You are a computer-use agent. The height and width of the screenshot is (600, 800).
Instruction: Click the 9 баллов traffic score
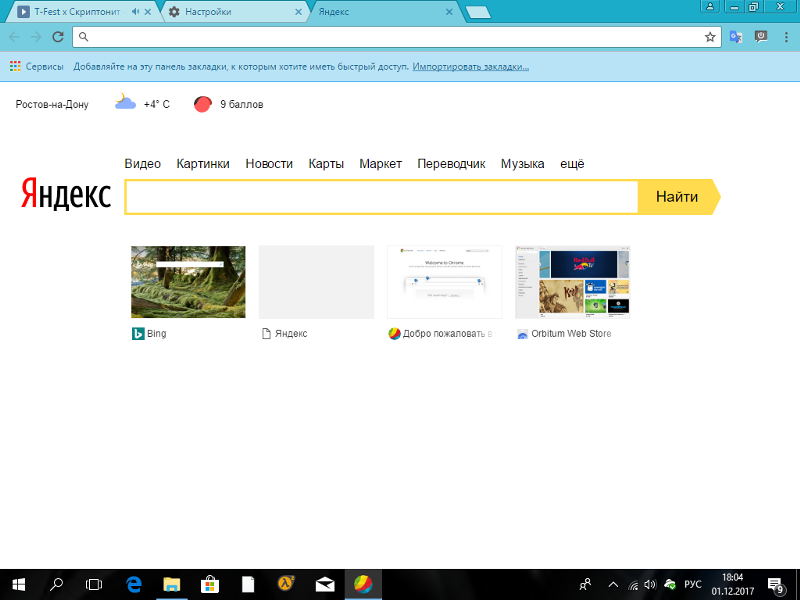(x=242, y=105)
